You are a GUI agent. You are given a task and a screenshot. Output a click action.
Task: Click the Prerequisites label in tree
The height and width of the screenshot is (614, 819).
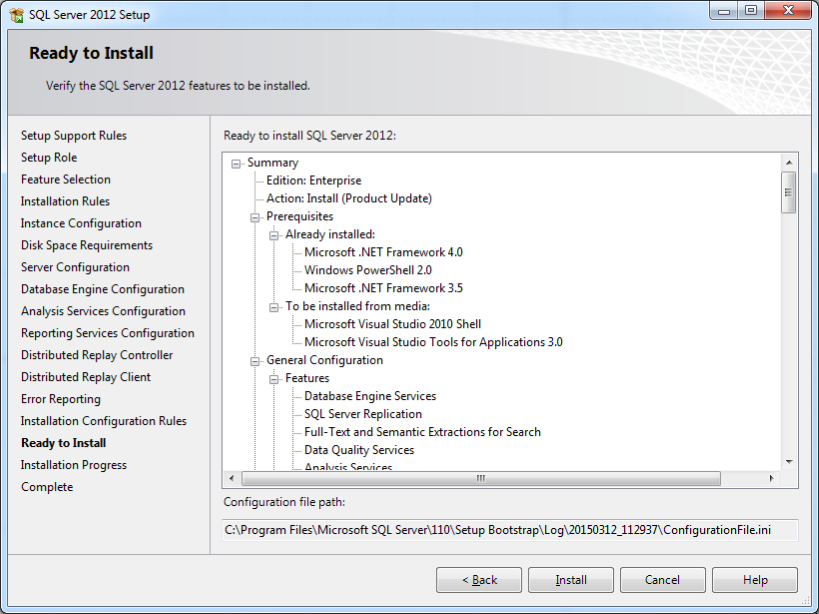click(300, 217)
